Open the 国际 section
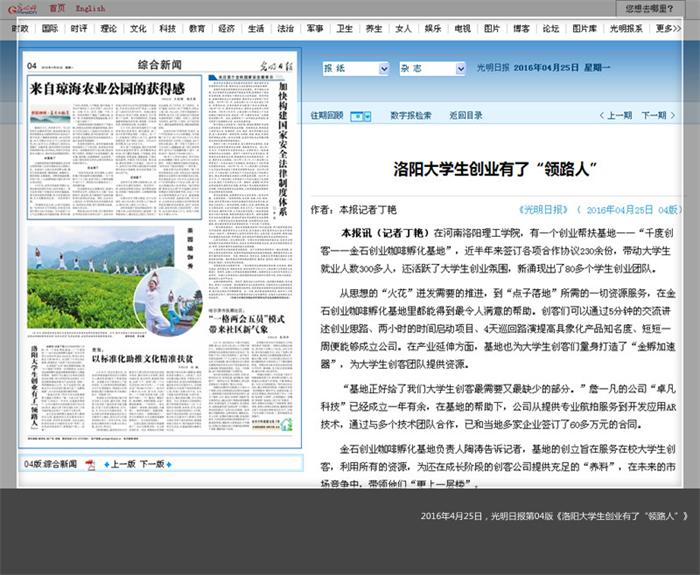Viewport: 700px width, 575px height. click(50, 29)
